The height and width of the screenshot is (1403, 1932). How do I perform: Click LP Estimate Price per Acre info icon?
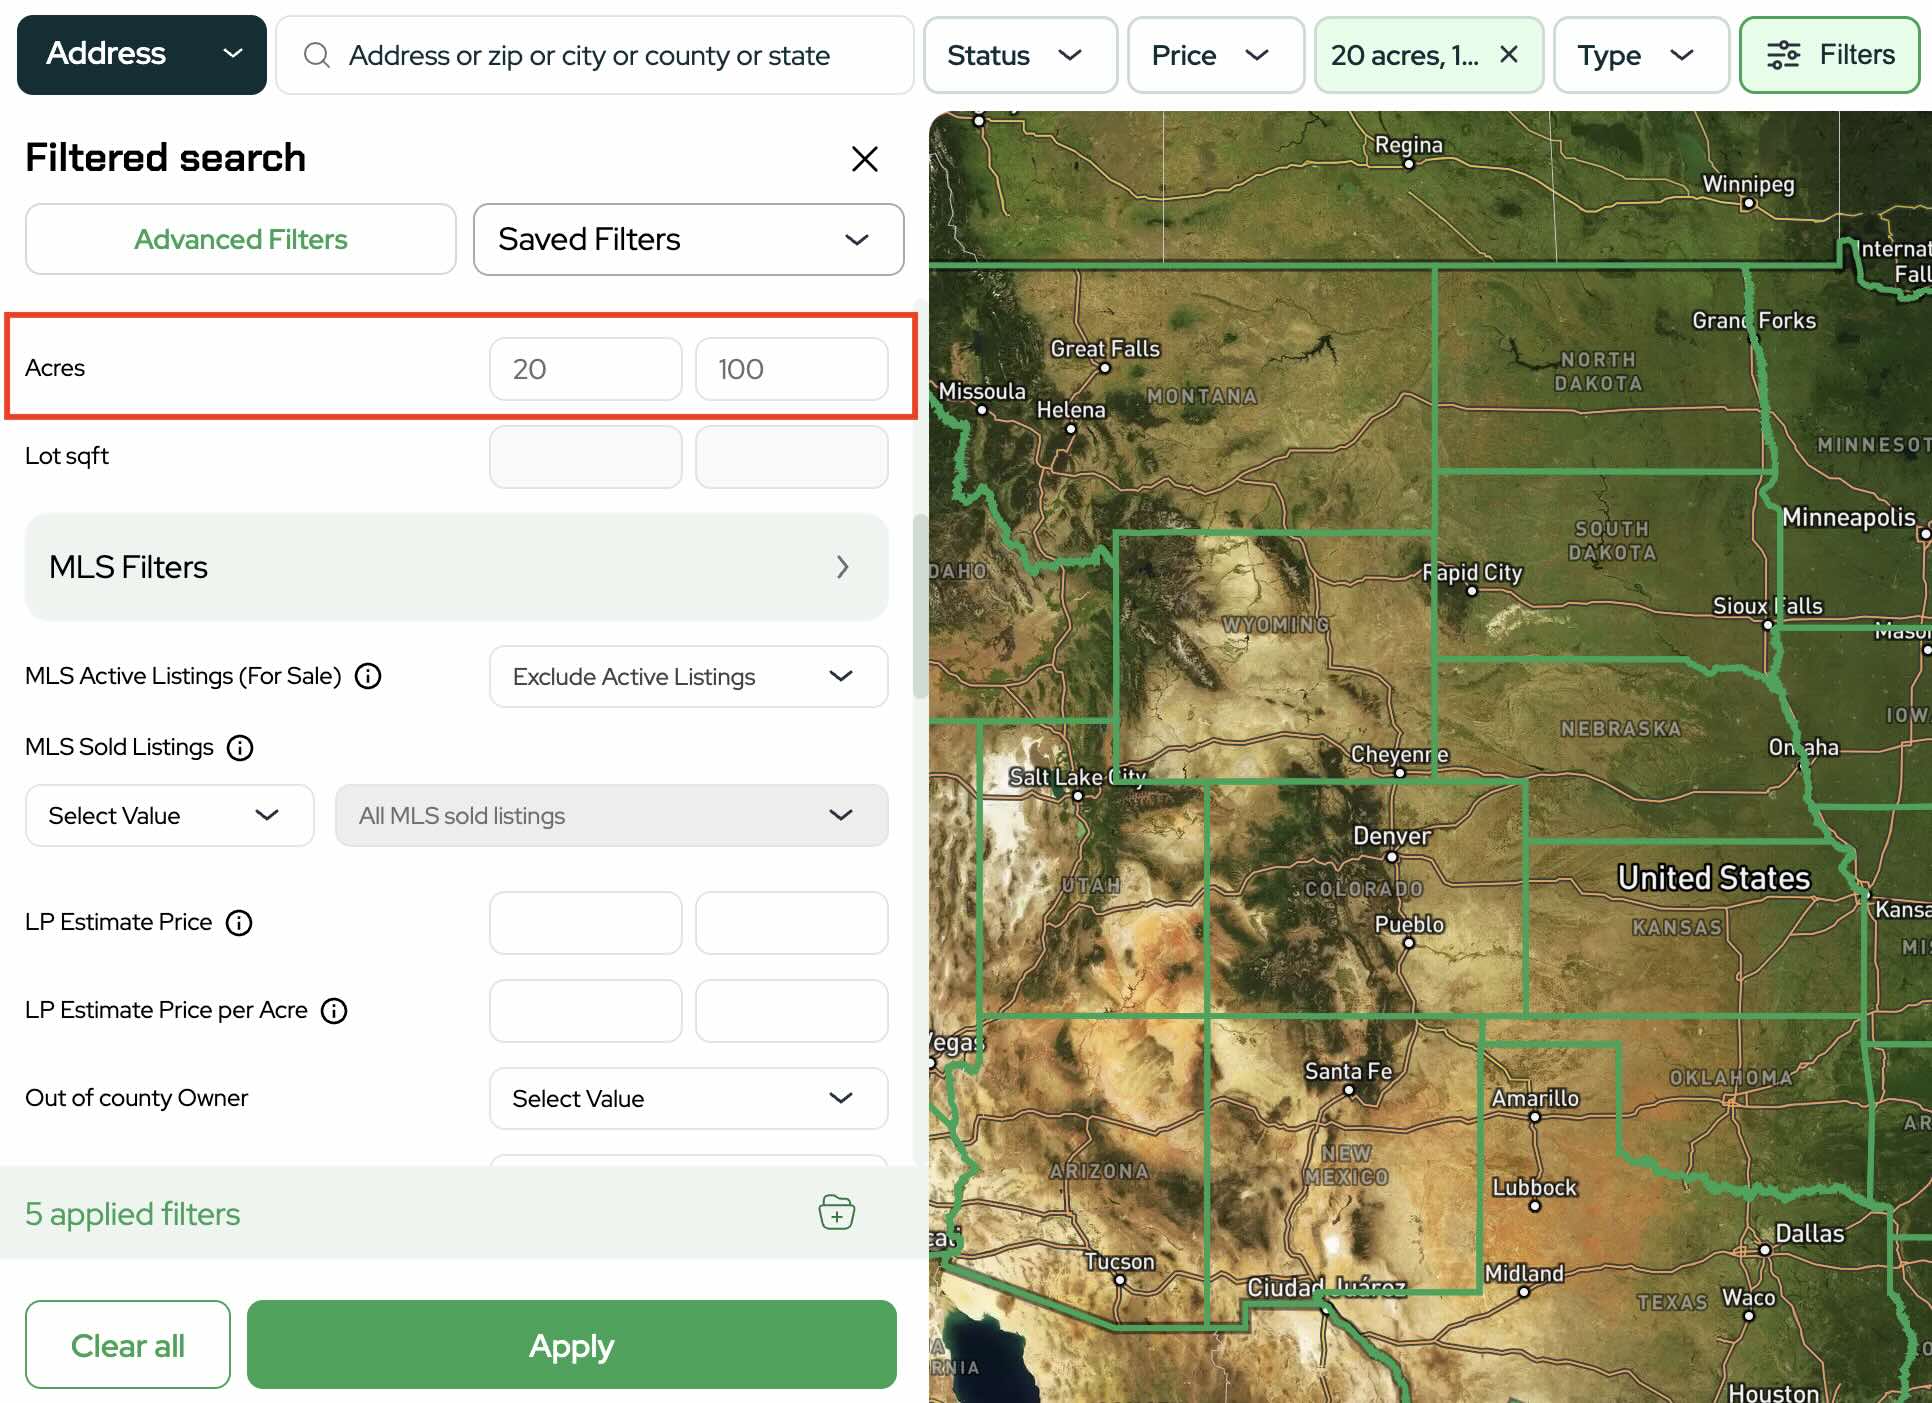click(334, 1010)
